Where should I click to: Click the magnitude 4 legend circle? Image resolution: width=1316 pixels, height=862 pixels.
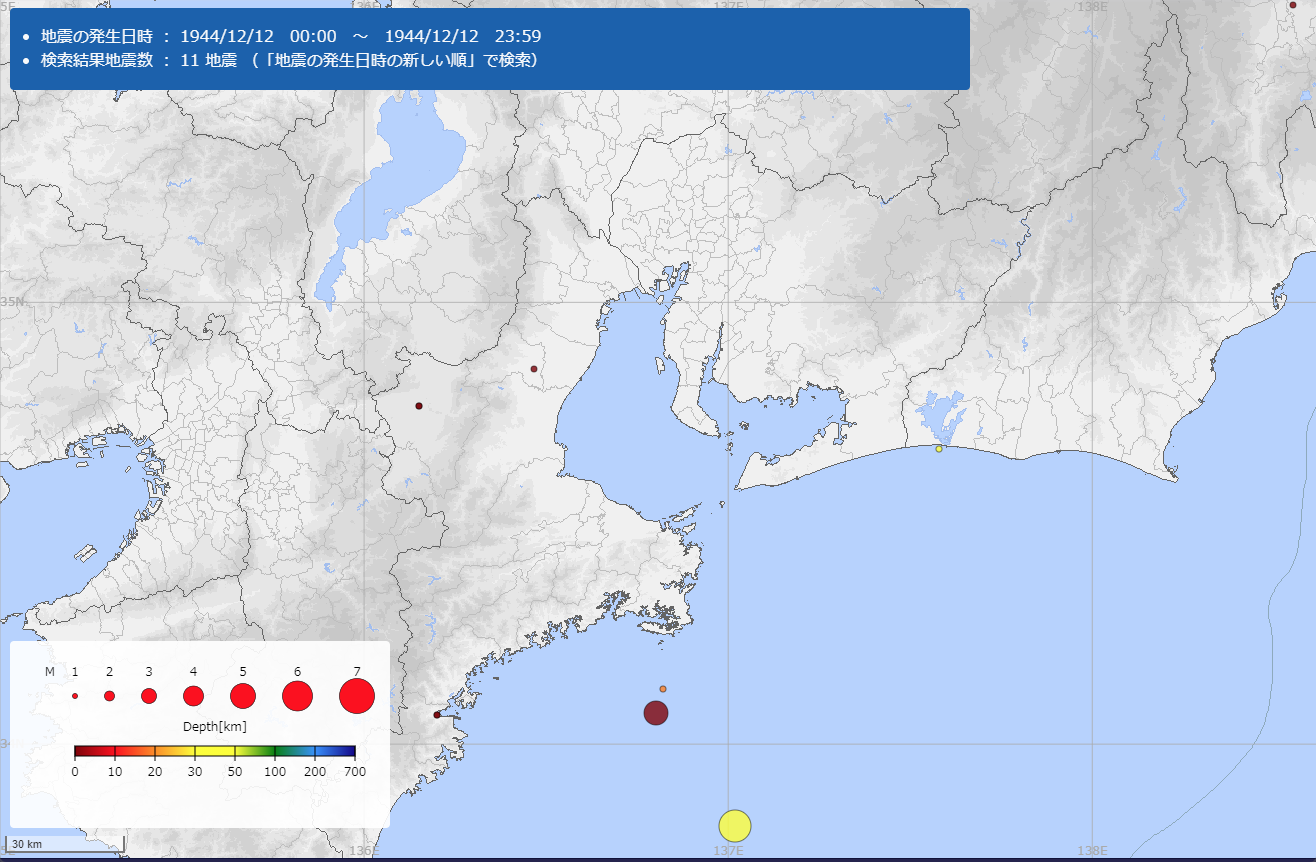[x=194, y=696]
